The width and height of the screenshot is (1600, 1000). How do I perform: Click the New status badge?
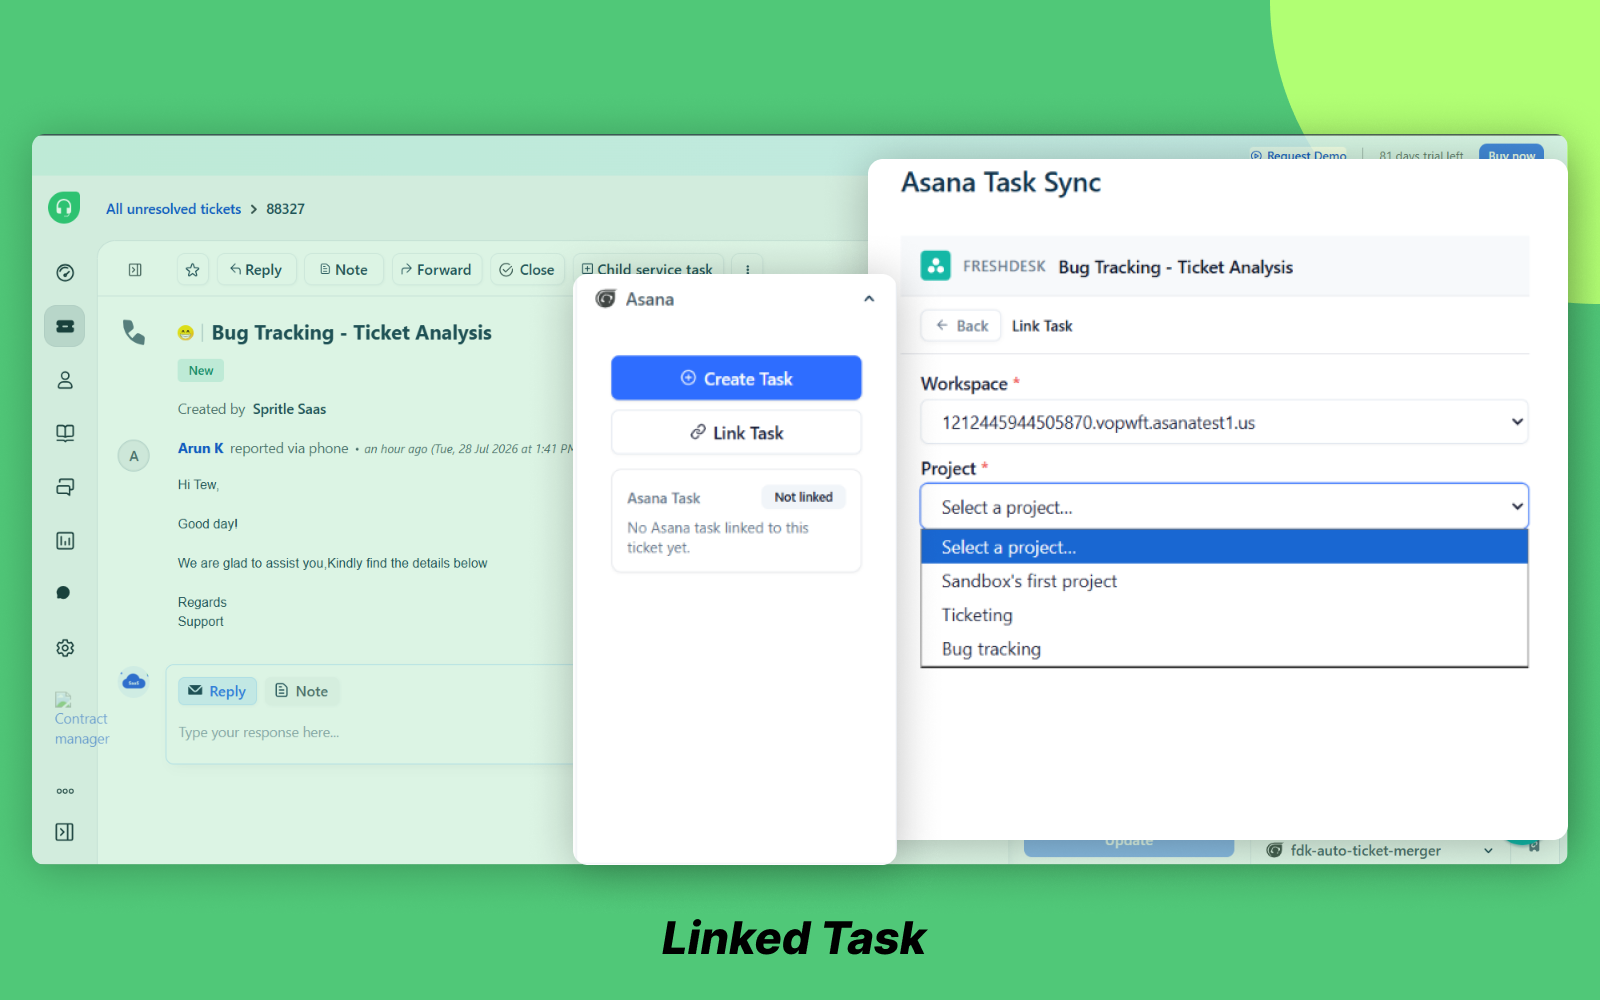201,371
